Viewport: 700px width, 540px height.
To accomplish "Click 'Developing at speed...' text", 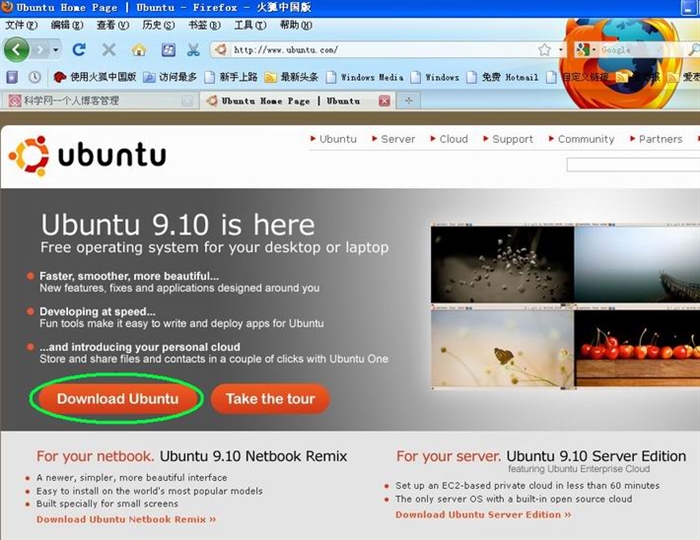I will click(97, 312).
